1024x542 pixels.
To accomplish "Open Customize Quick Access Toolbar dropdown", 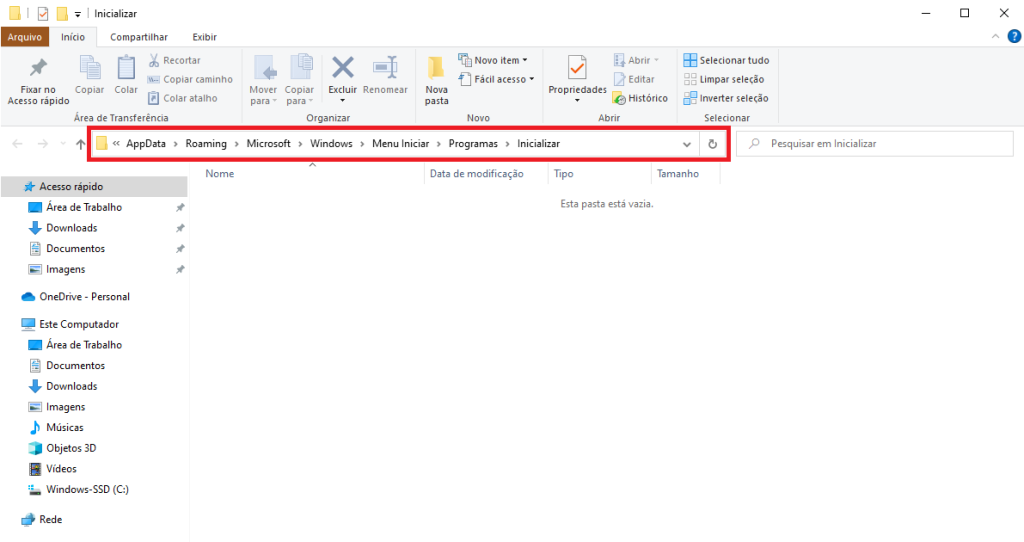I will 78,14.
